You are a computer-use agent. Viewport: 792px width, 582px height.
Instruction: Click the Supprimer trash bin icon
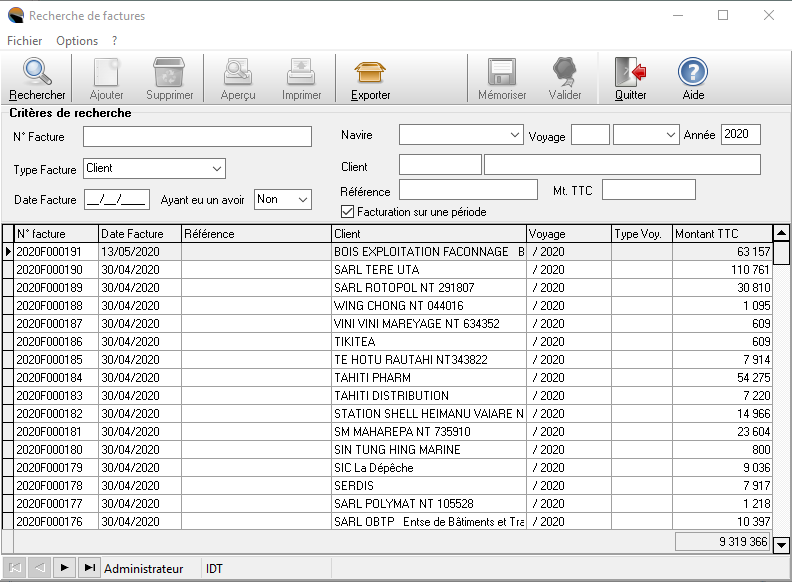click(x=170, y=73)
